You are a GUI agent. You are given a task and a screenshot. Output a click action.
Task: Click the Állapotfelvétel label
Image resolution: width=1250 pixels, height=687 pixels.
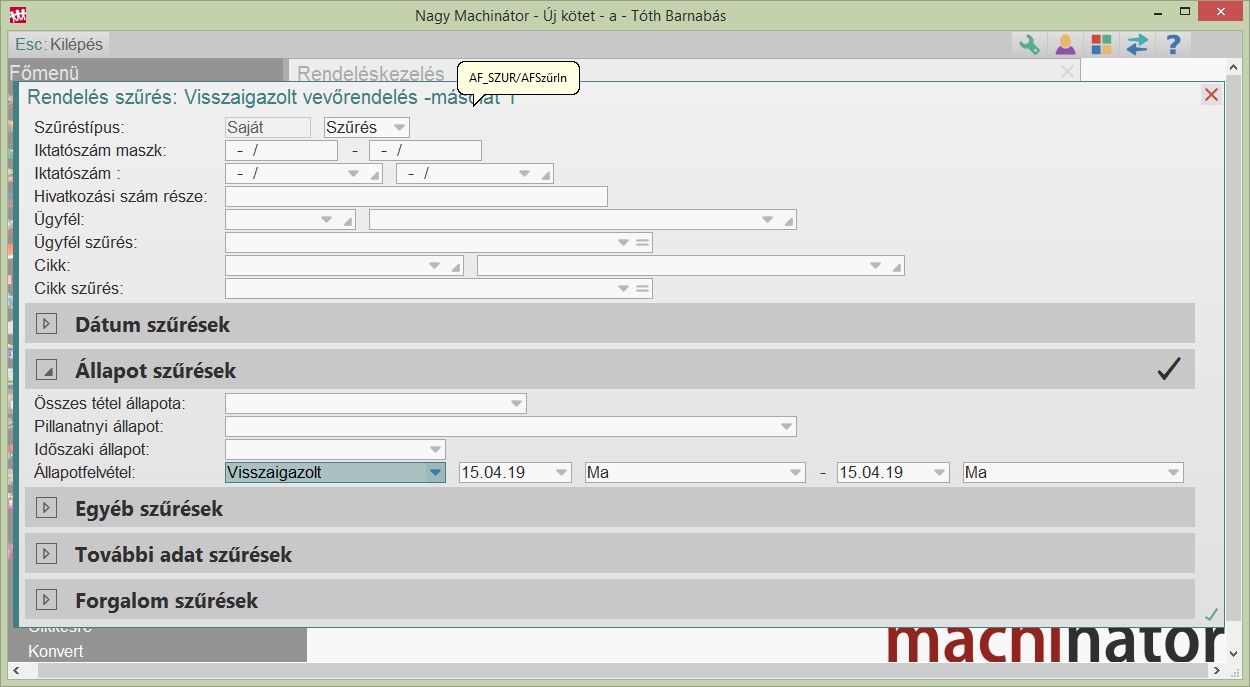[x=85, y=473]
